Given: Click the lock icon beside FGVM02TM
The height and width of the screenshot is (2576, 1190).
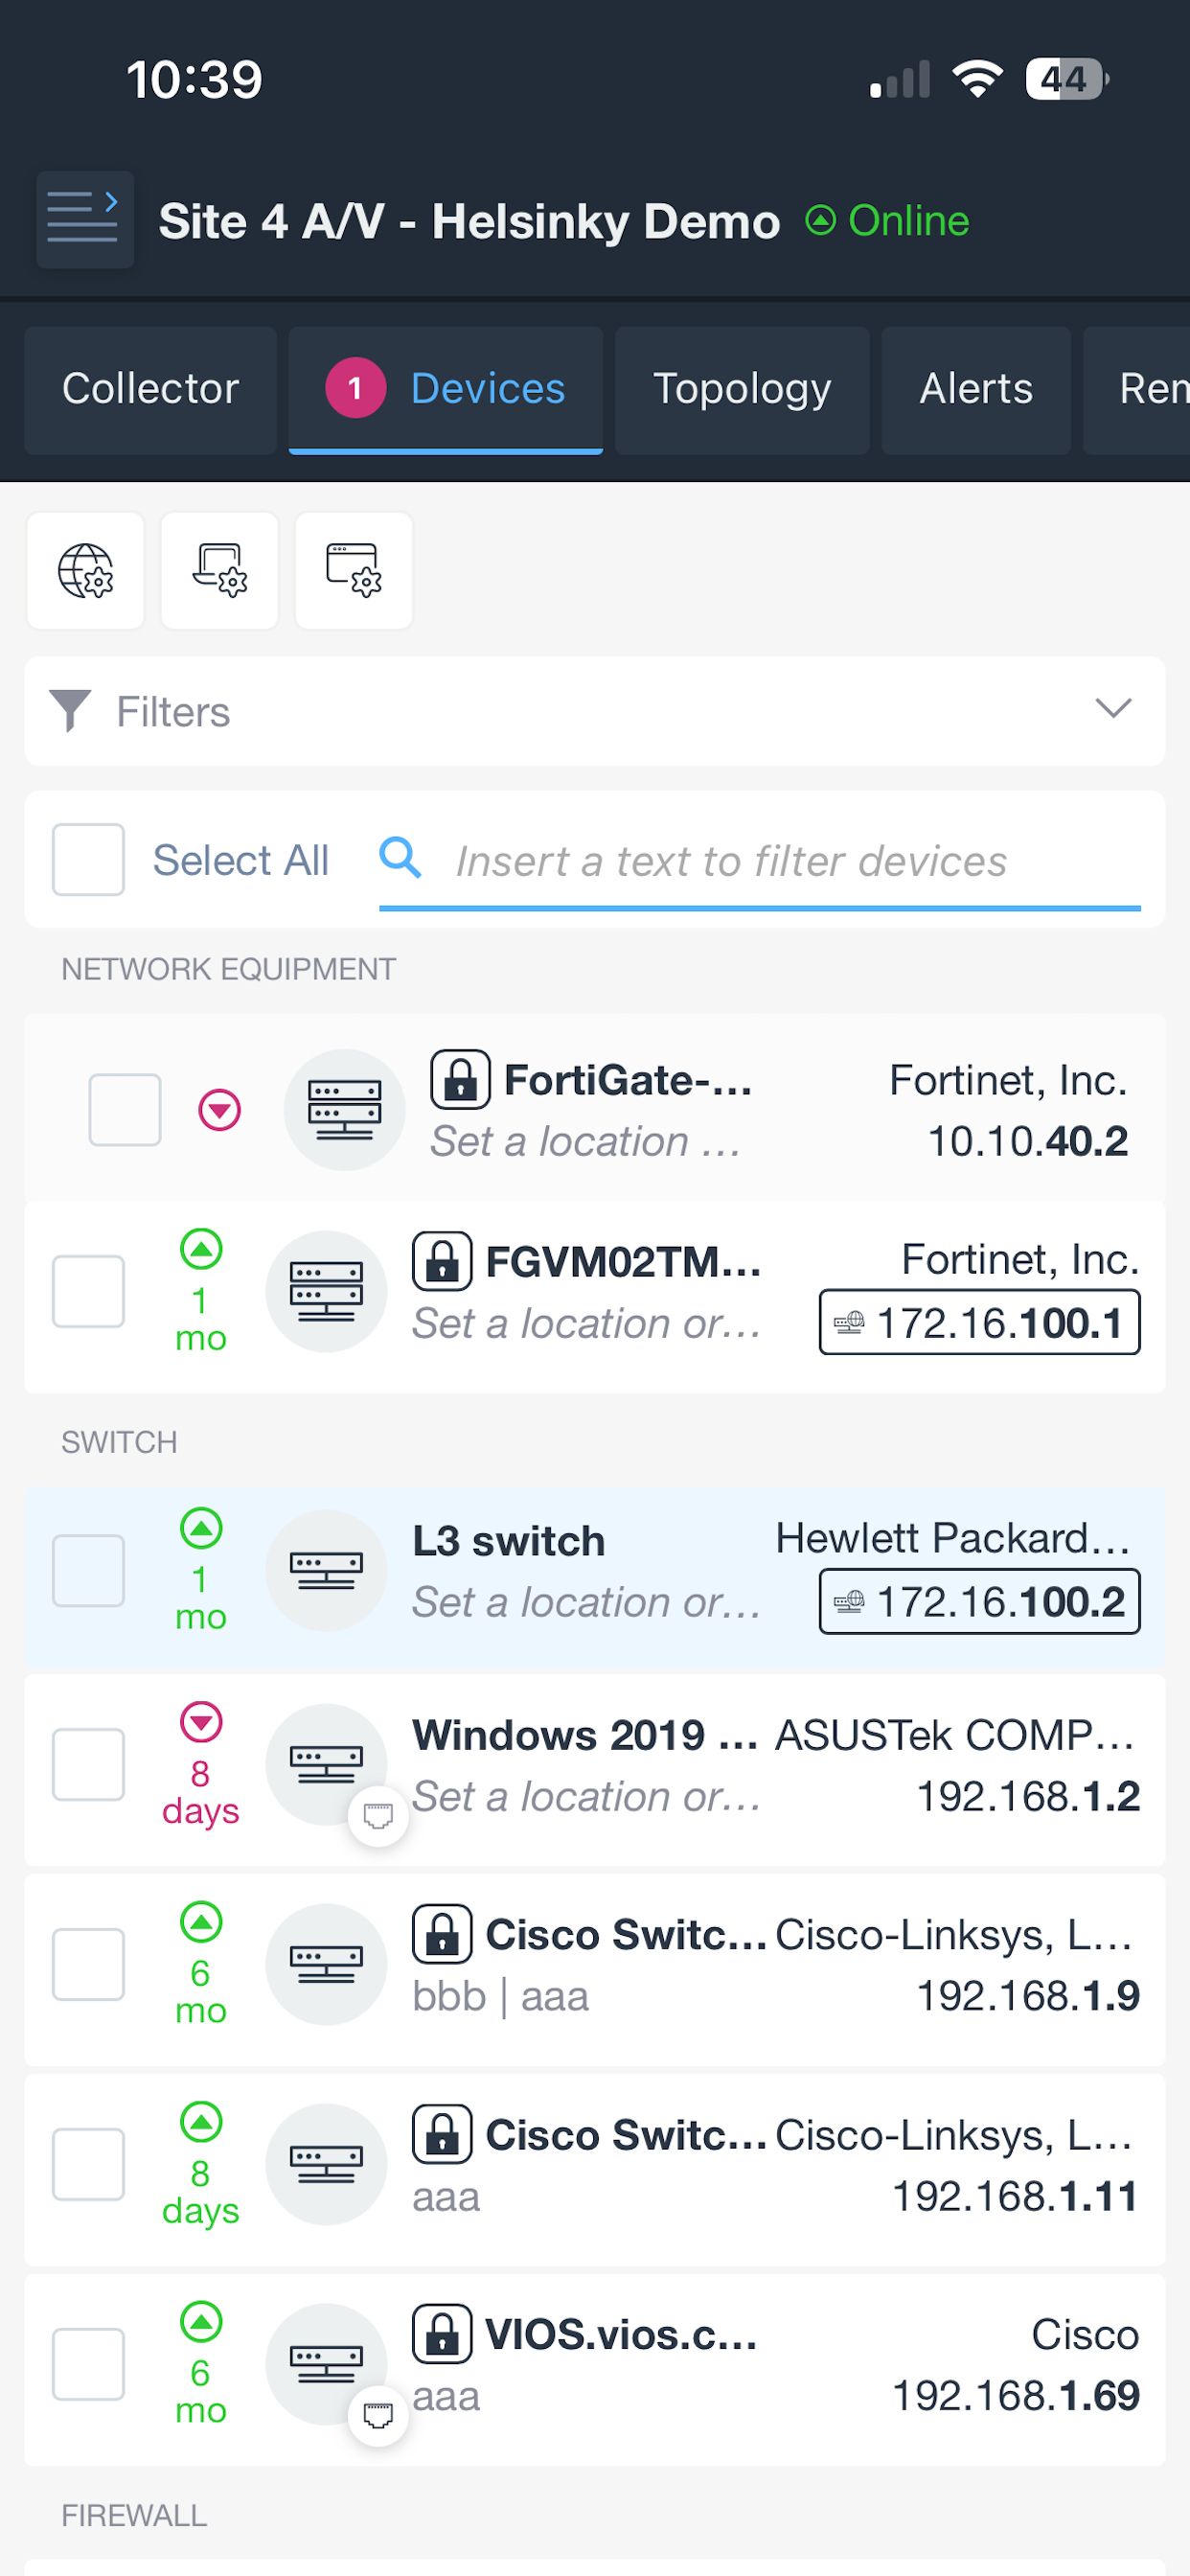Looking at the screenshot, I should [x=442, y=1261].
